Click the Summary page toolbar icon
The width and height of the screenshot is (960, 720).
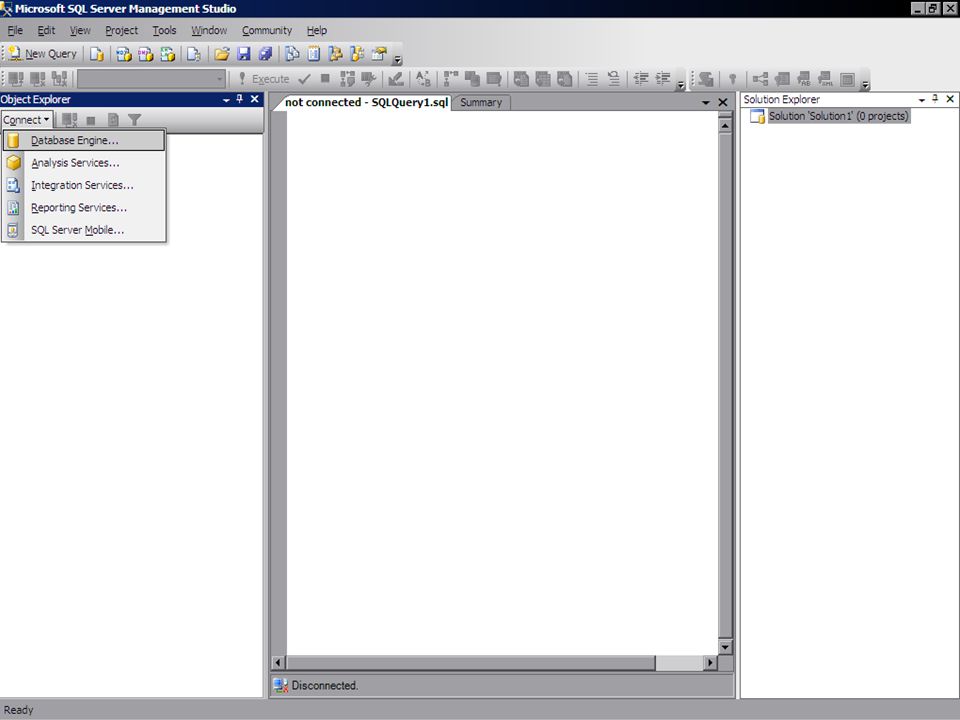pos(313,54)
